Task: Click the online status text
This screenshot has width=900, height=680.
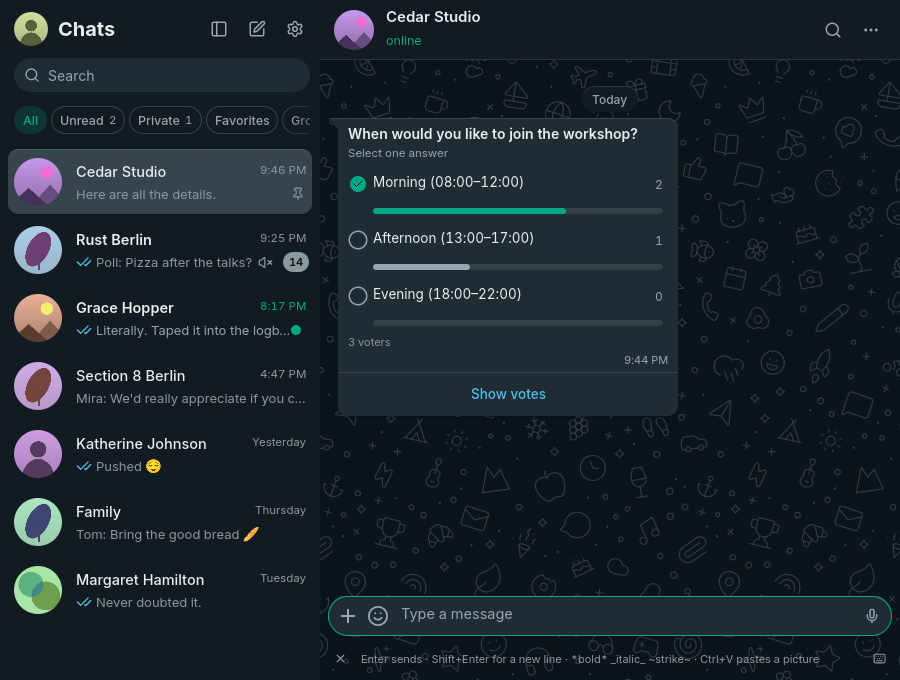Action: 404,41
